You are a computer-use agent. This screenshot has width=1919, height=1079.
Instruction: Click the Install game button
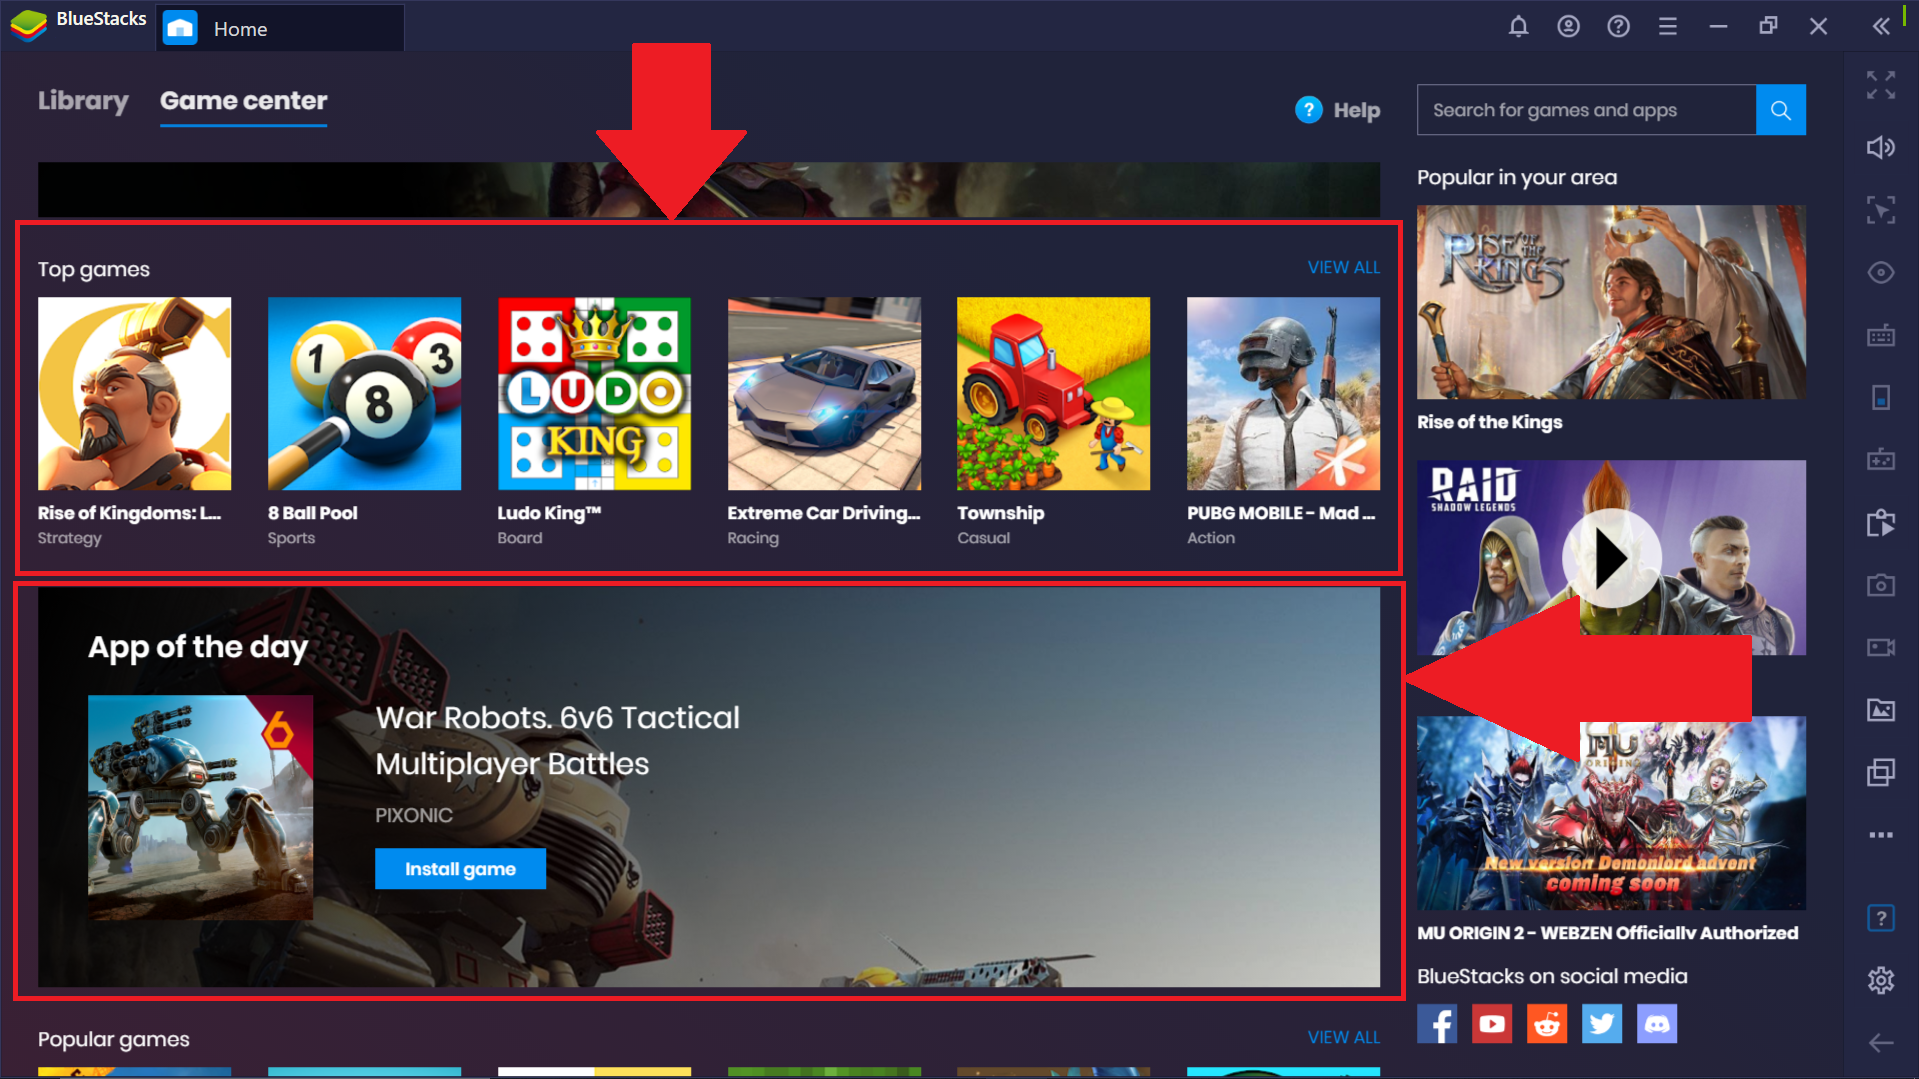[x=460, y=869]
